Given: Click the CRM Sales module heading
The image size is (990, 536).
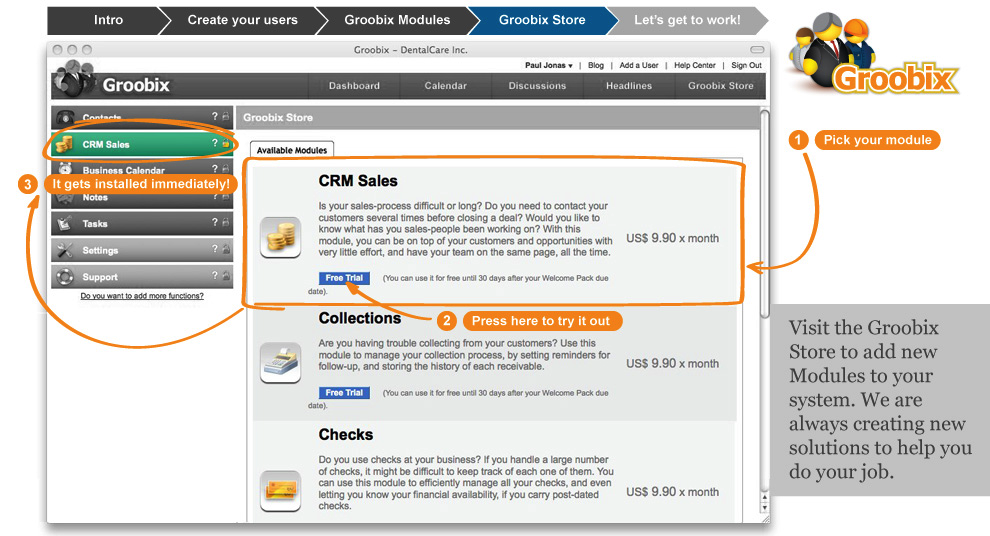Looking at the screenshot, I should 358,181.
